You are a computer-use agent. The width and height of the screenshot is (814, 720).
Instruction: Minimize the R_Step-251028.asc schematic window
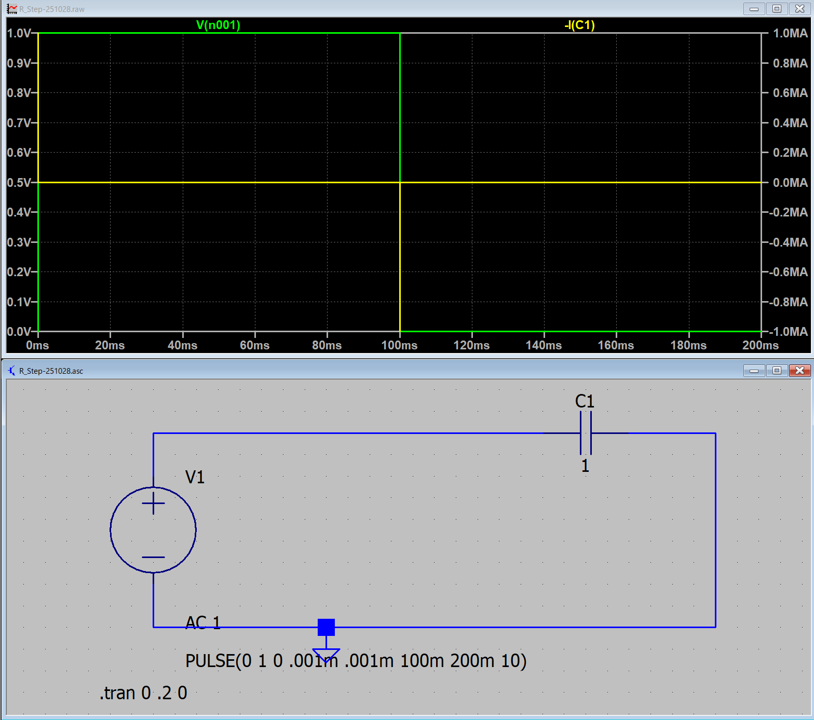click(x=755, y=370)
